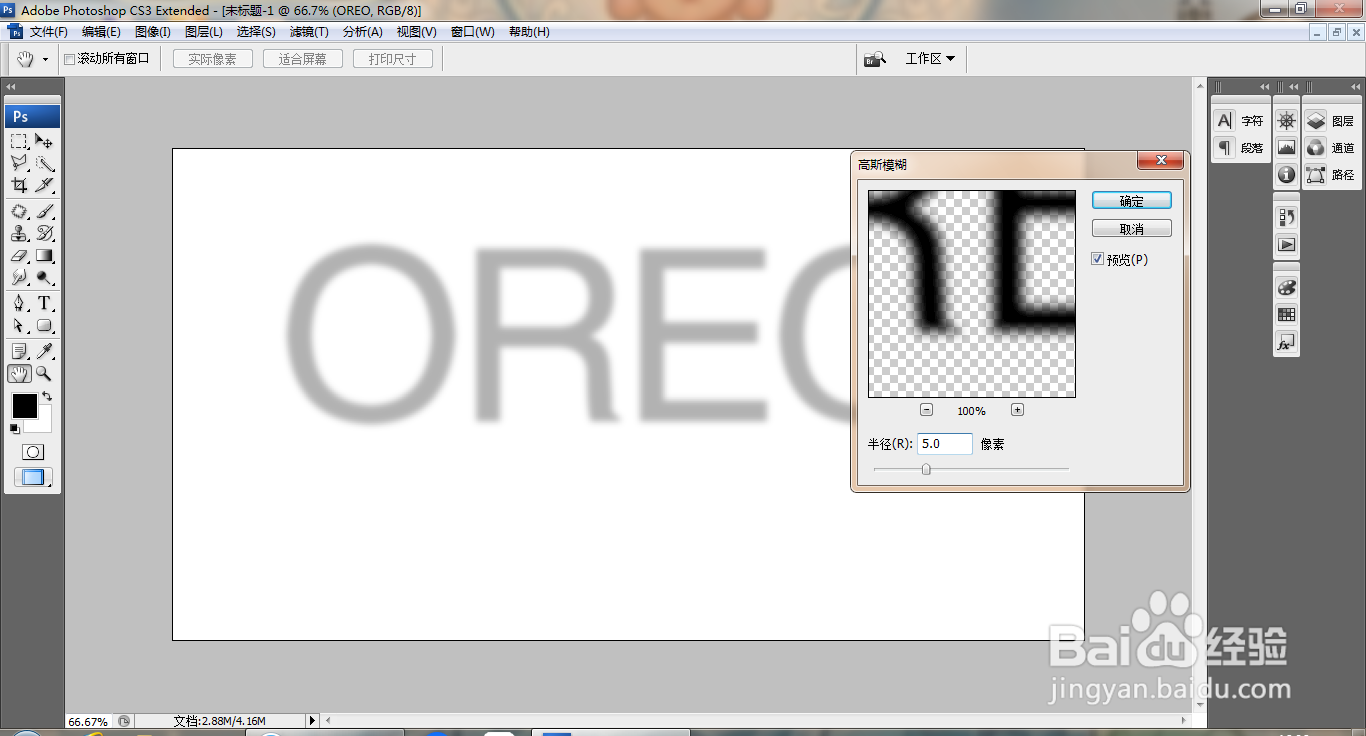Screen dimensions: 1366x736
Task: Select the Crop tool
Action: click(19, 185)
